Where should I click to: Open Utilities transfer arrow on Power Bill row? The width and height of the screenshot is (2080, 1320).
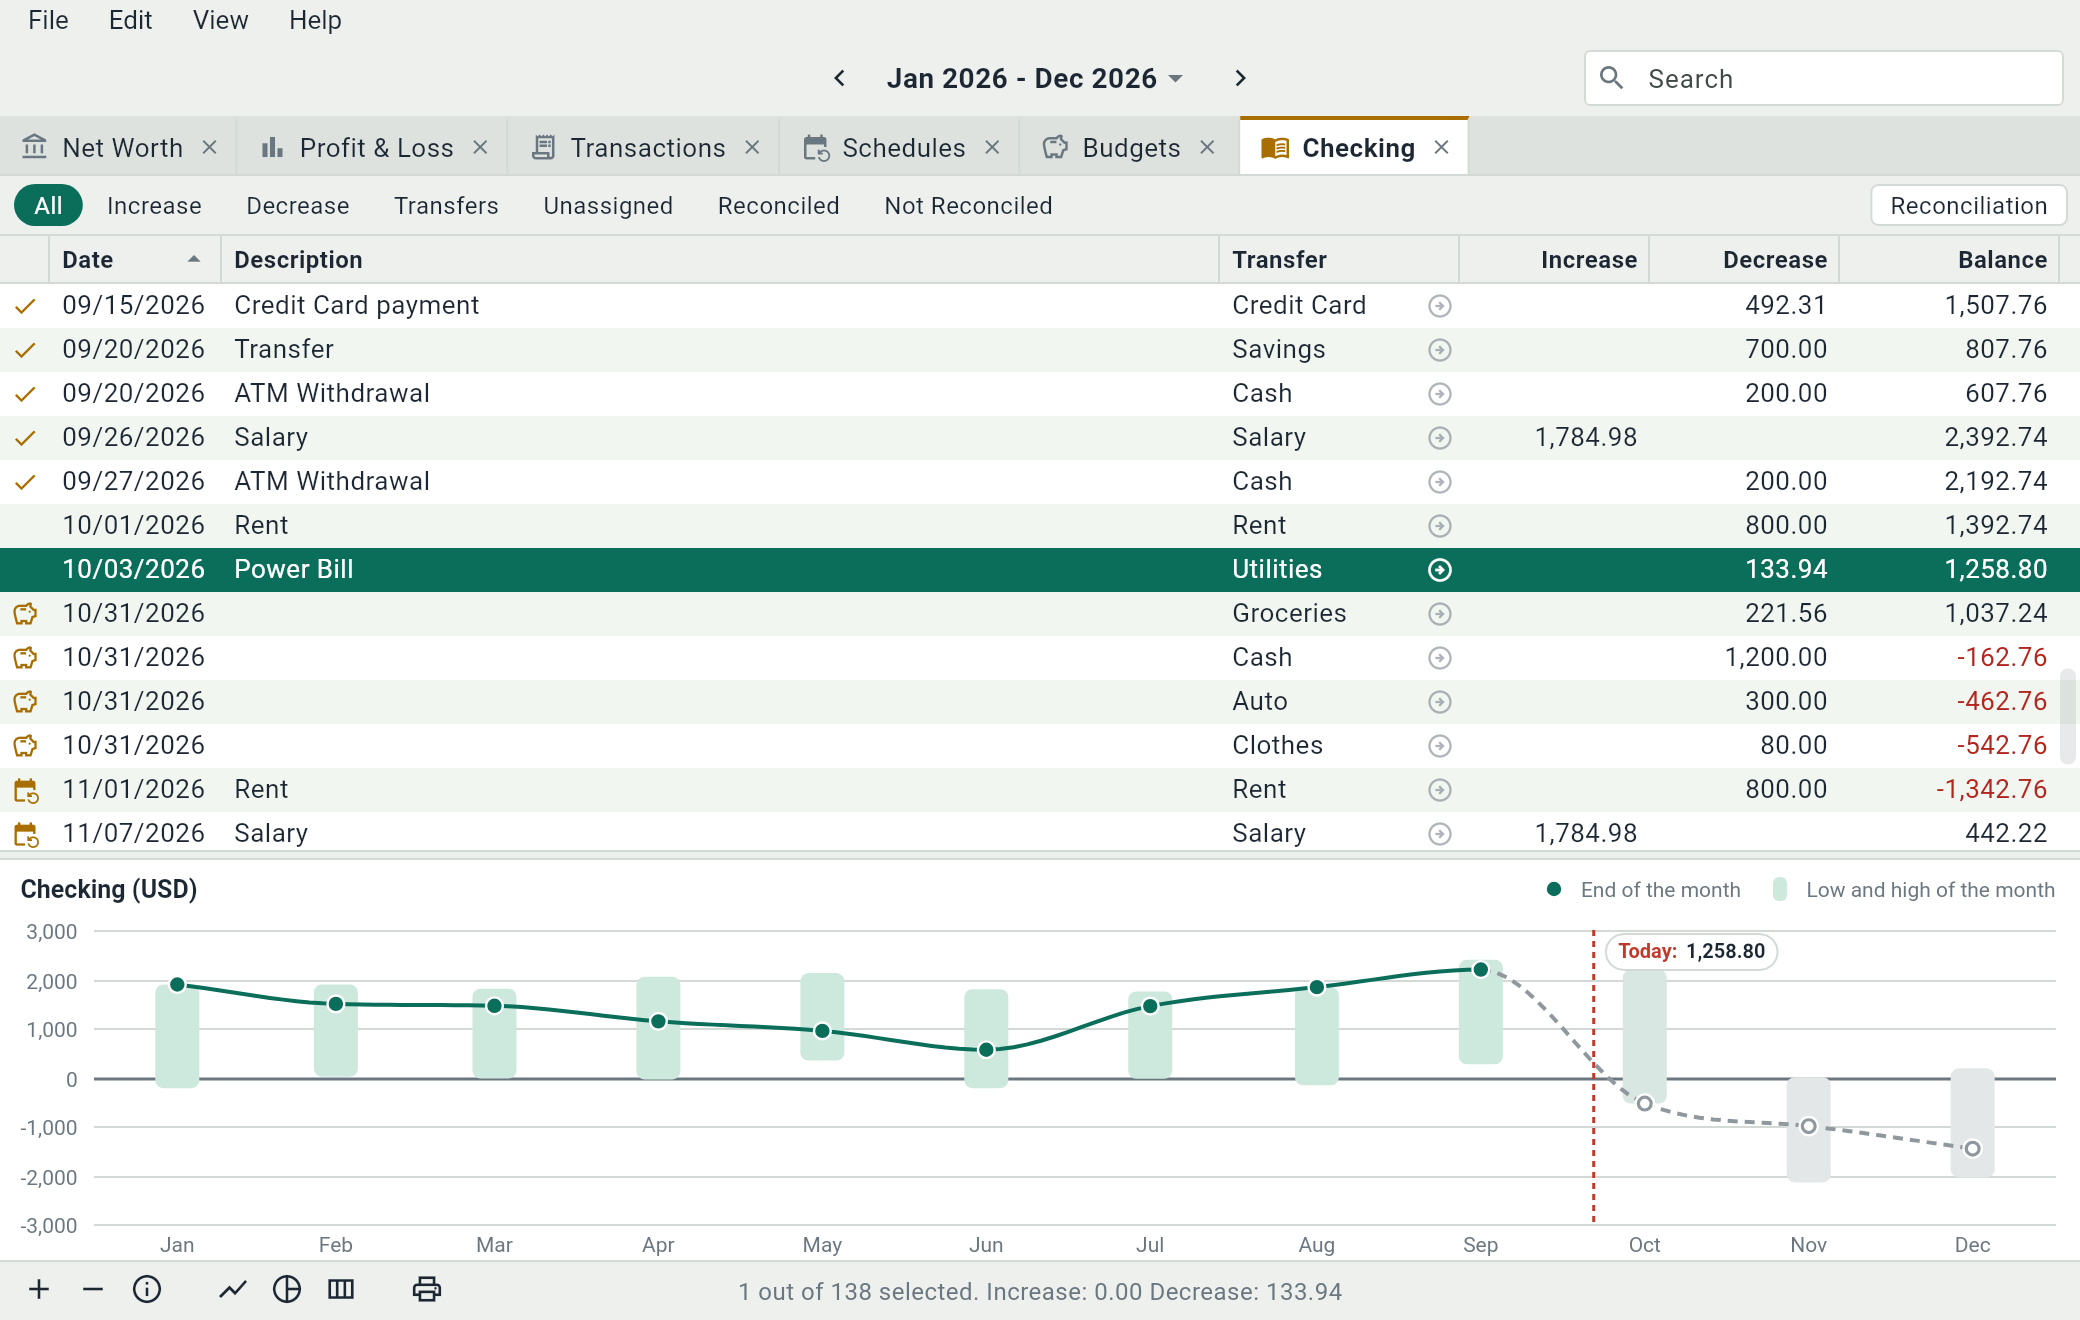[1440, 570]
